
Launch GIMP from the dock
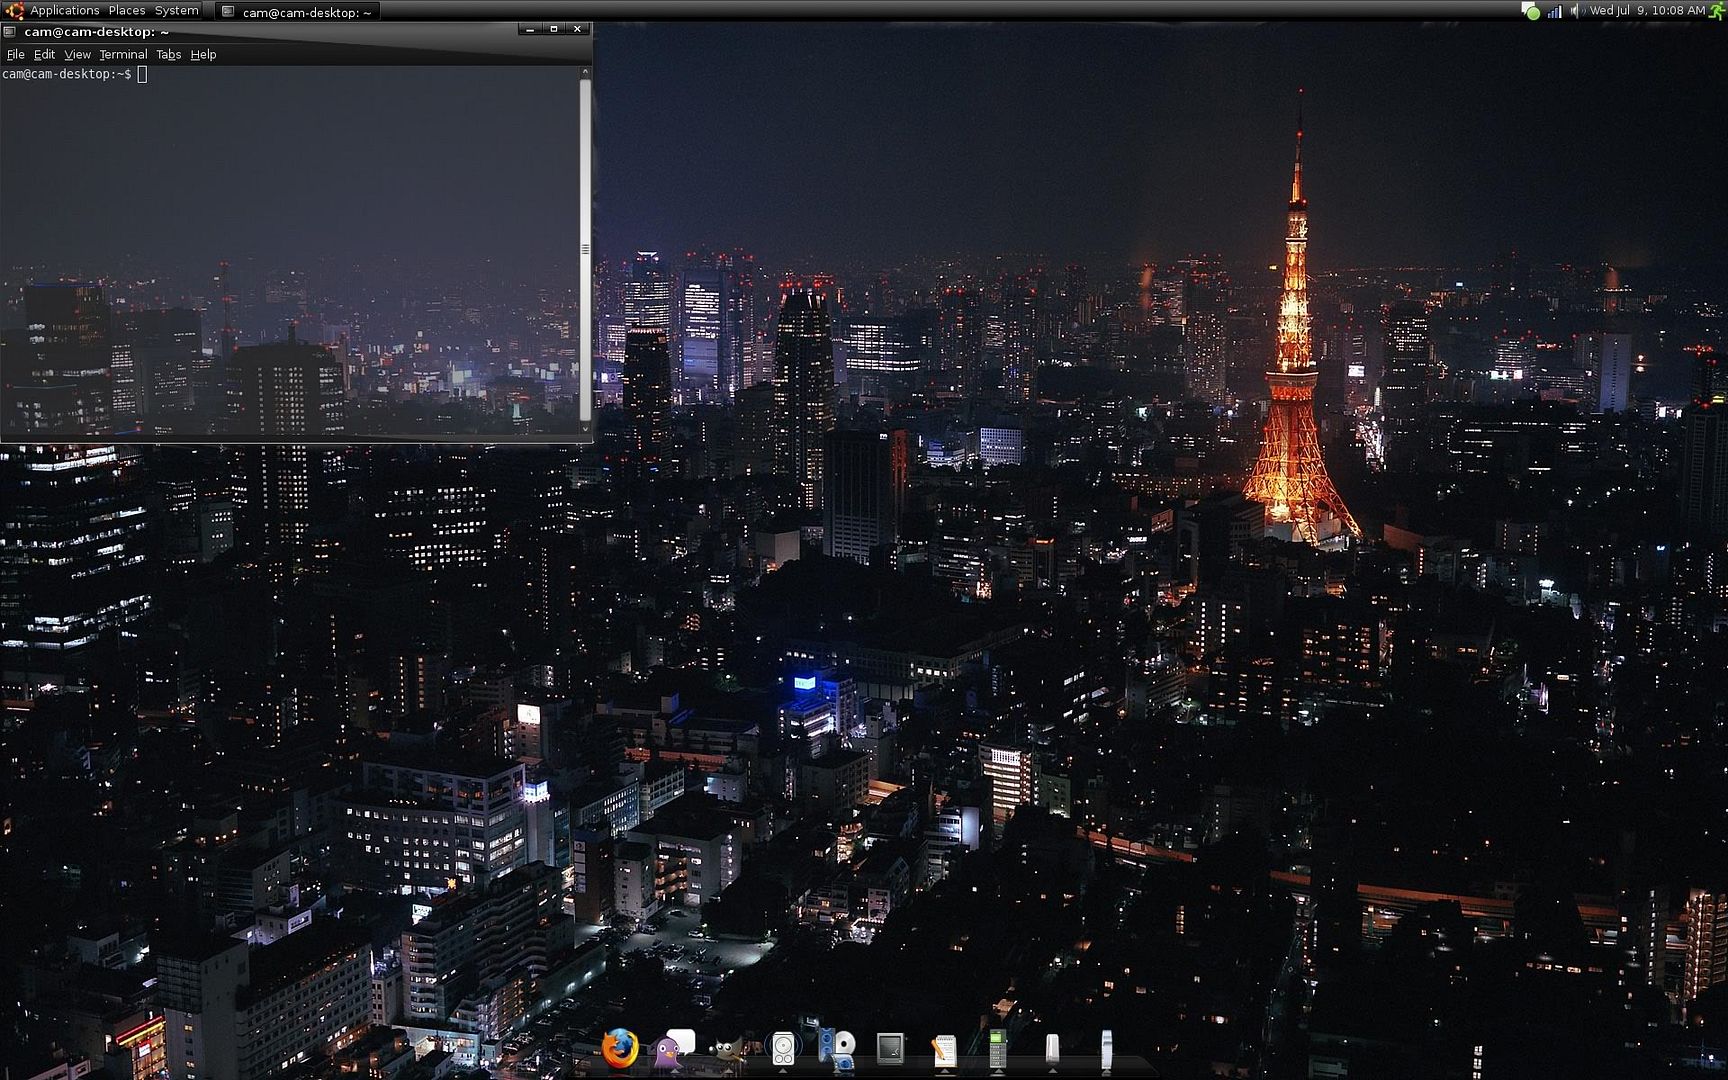coord(727,1050)
